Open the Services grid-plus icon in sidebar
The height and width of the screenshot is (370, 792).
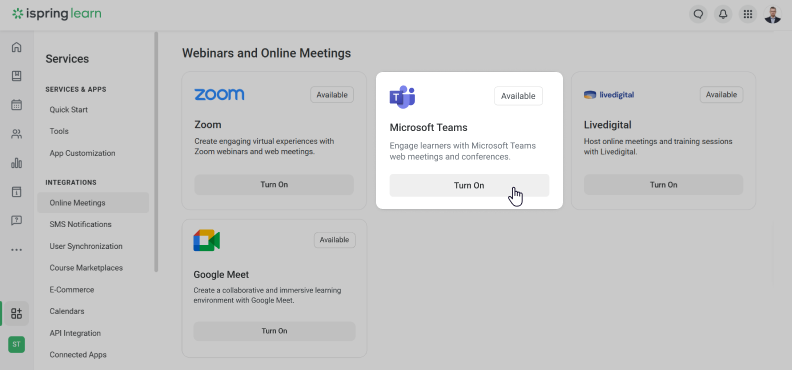tap(17, 313)
